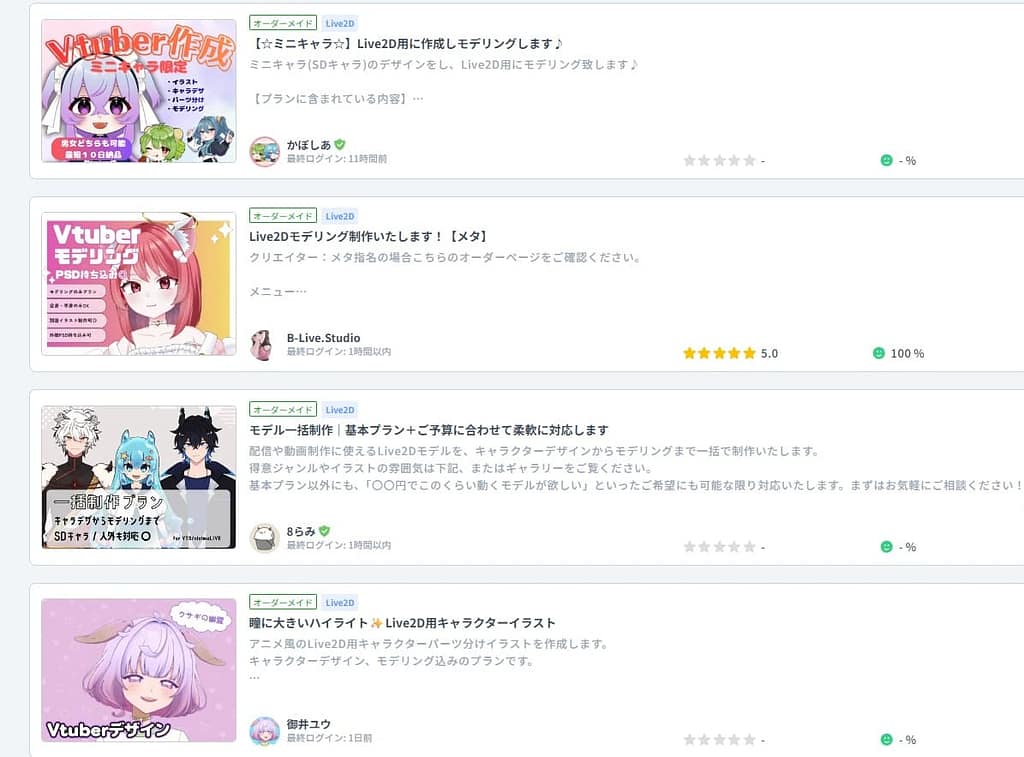This screenshot has height=757, width=1024.
Task: Open 8らみ's profile avatar
Action: [x=264, y=538]
